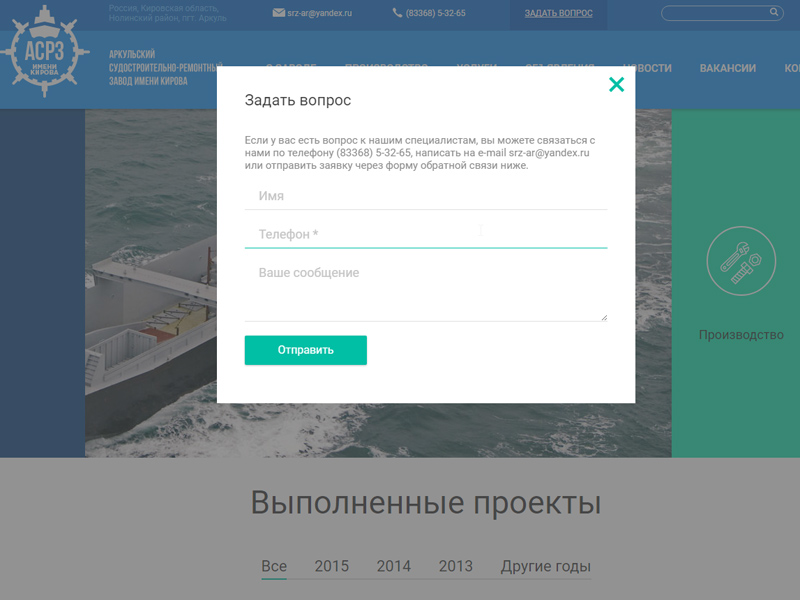Open the Производство section link
Screen dimensions: 800x600
coord(741,335)
